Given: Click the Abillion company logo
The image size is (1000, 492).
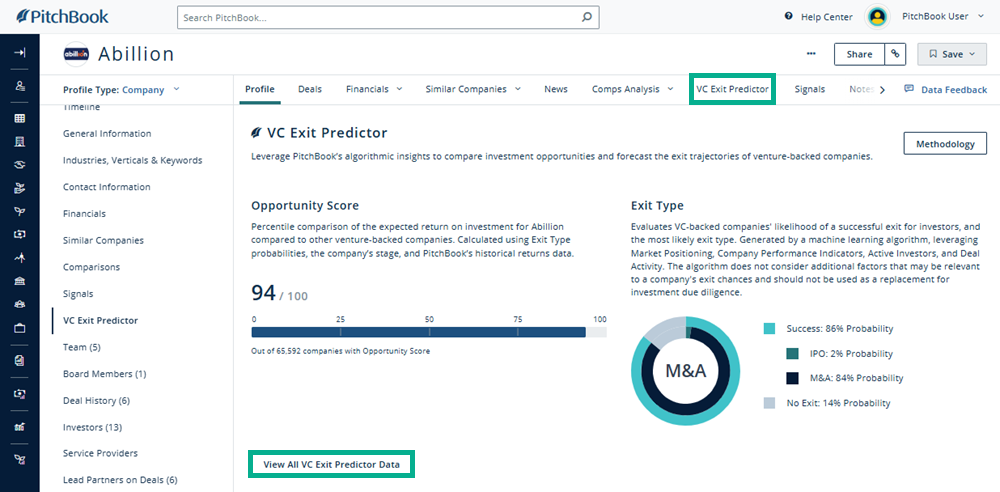Looking at the screenshot, I should pos(77,54).
